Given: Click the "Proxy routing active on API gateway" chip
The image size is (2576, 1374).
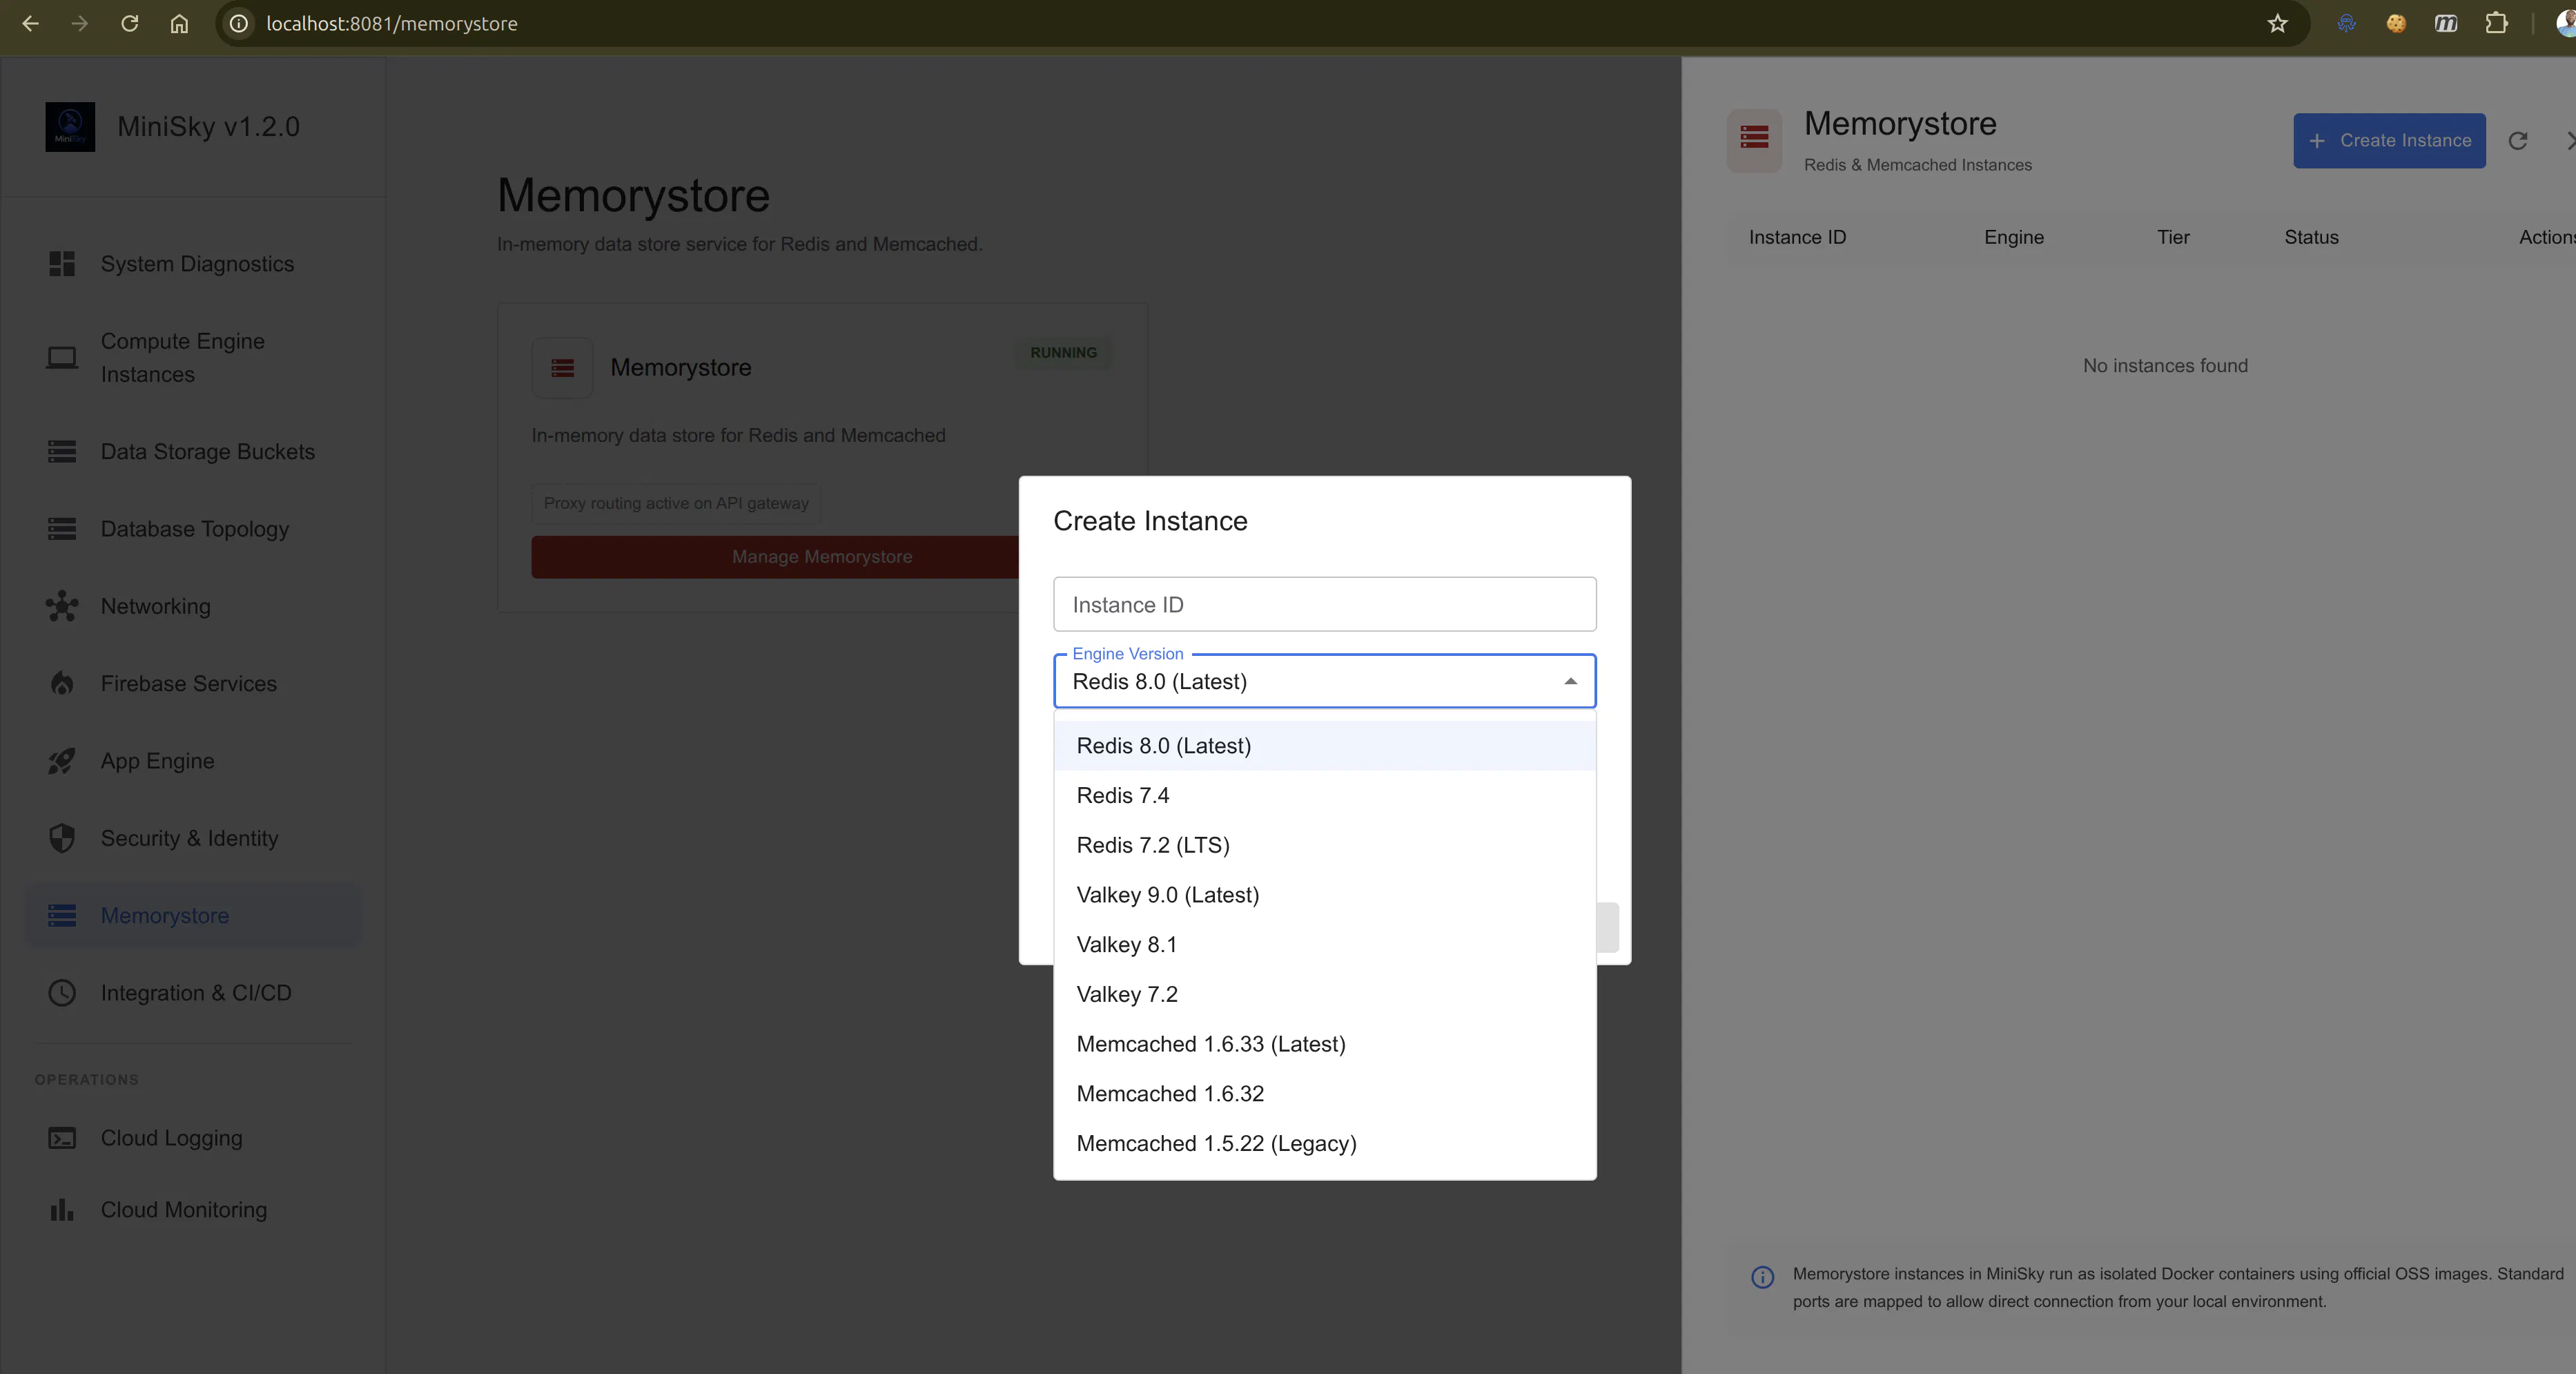Looking at the screenshot, I should [x=676, y=503].
